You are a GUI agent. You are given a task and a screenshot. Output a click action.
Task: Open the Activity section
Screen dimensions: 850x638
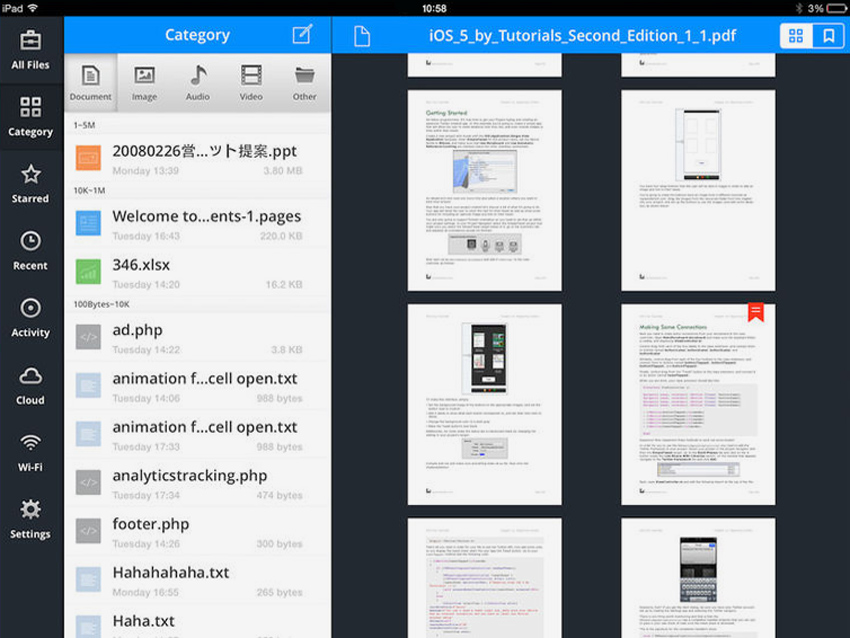click(30, 318)
